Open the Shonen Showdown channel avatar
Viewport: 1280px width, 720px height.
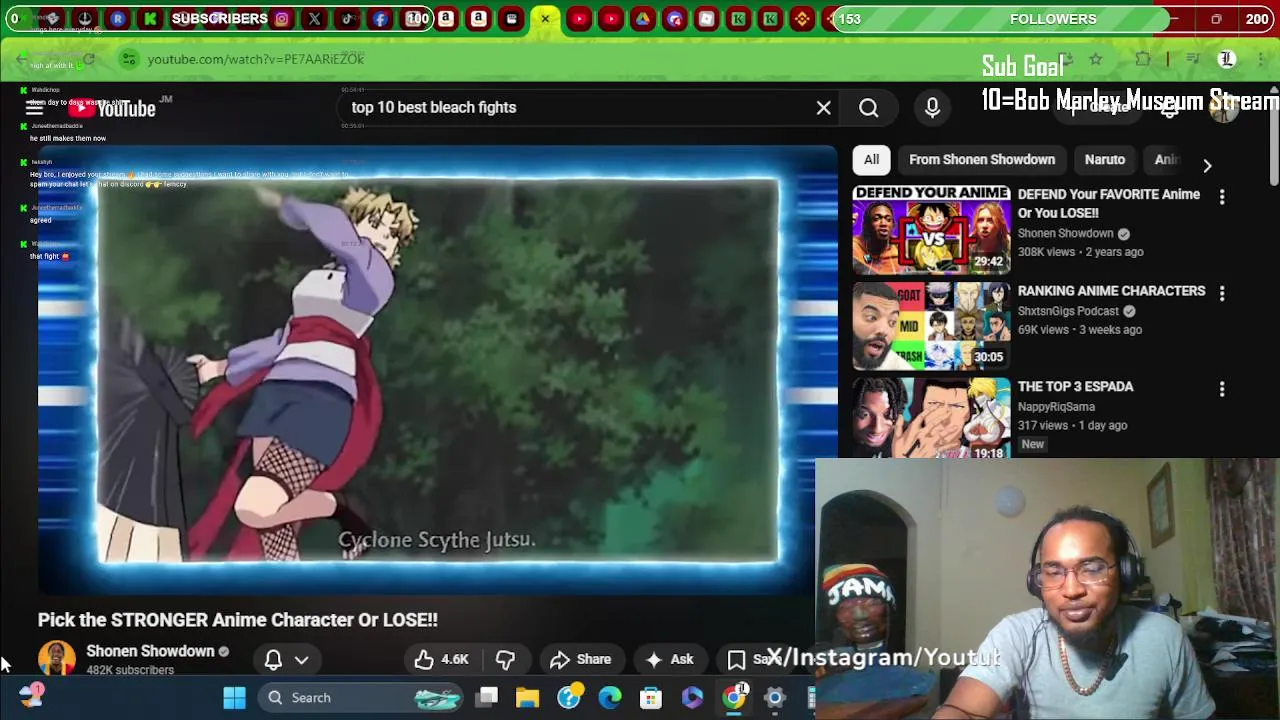(57, 659)
